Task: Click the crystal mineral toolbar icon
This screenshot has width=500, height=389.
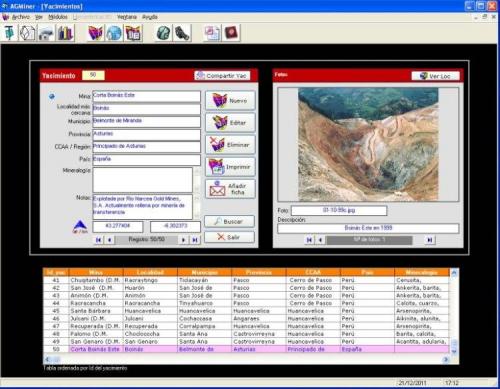Action: 27,33
